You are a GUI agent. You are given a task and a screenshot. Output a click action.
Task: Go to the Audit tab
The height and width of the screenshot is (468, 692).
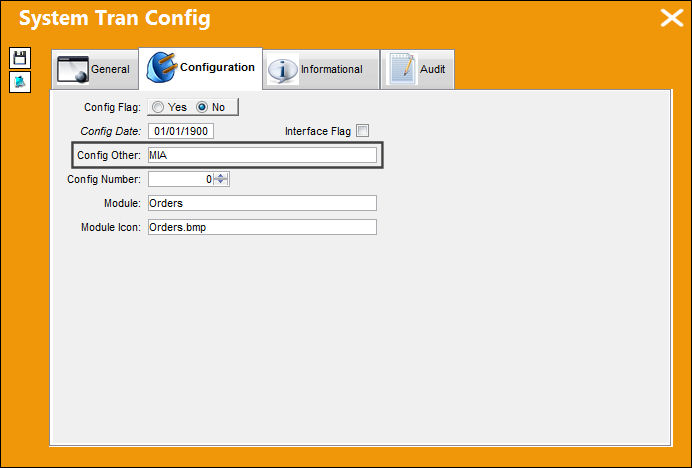(x=417, y=69)
